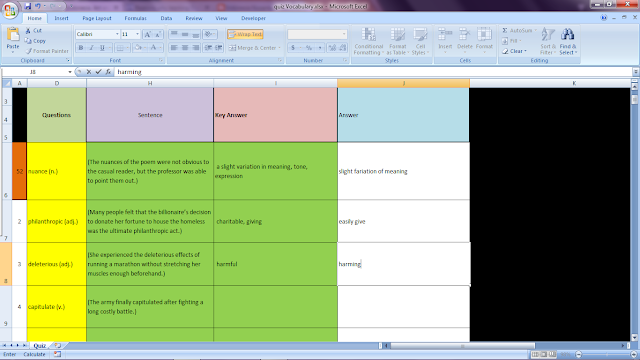
Task: Toggle the Wrap Text option
Action: coord(245,34)
